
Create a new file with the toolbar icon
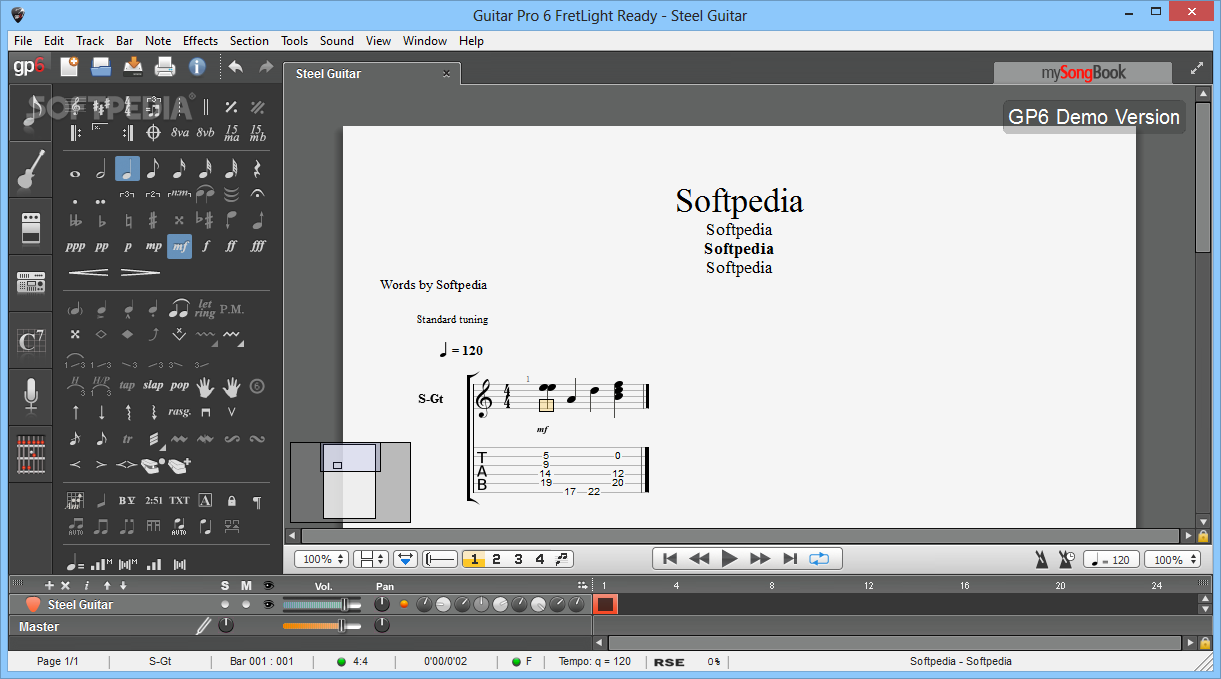click(x=70, y=67)
